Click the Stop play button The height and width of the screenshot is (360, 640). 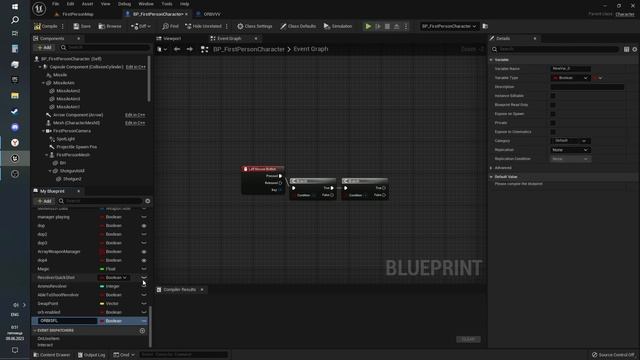pyautogui.click(x=387, y=26)
